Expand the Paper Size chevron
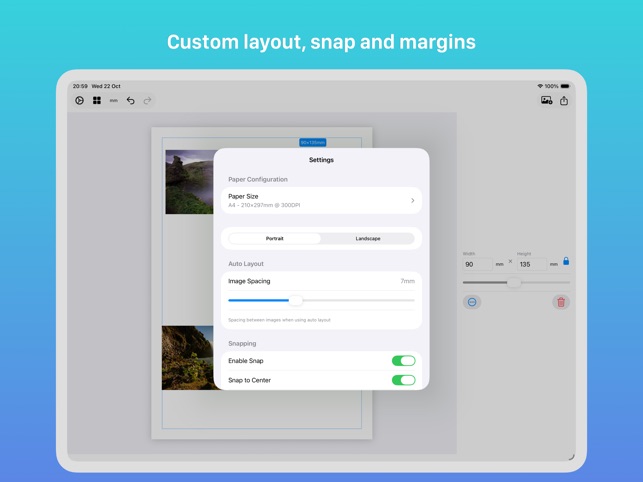Screen dimensions: 643x482 click(412, 201)
